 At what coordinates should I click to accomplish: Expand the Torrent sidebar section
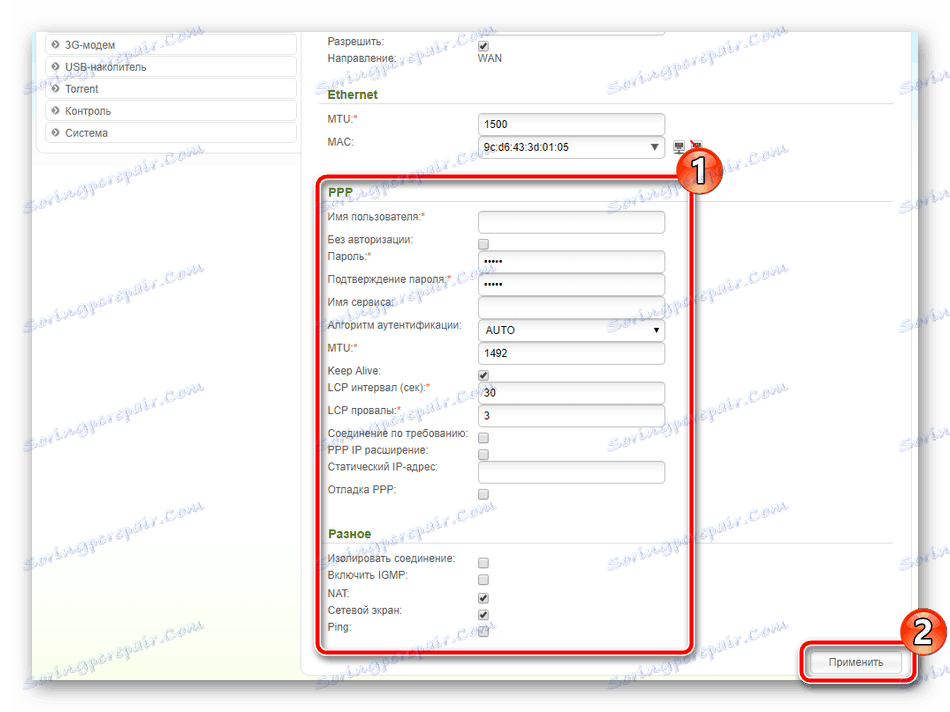point(171,88)
